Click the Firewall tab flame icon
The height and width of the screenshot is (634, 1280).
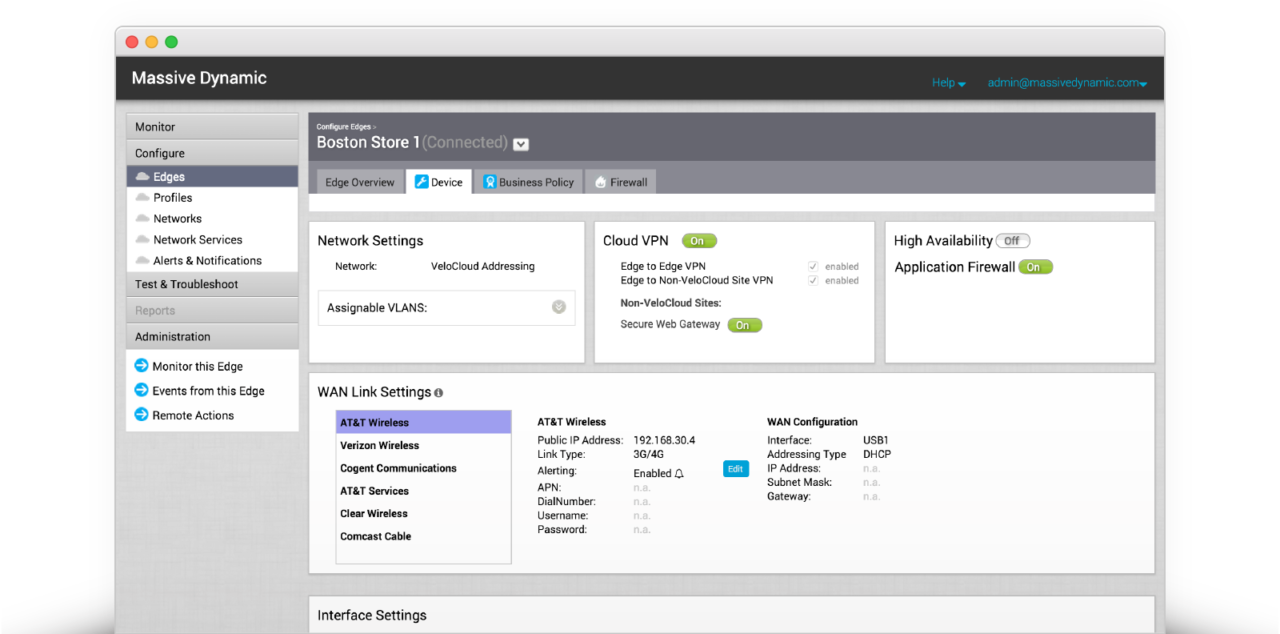600,183
